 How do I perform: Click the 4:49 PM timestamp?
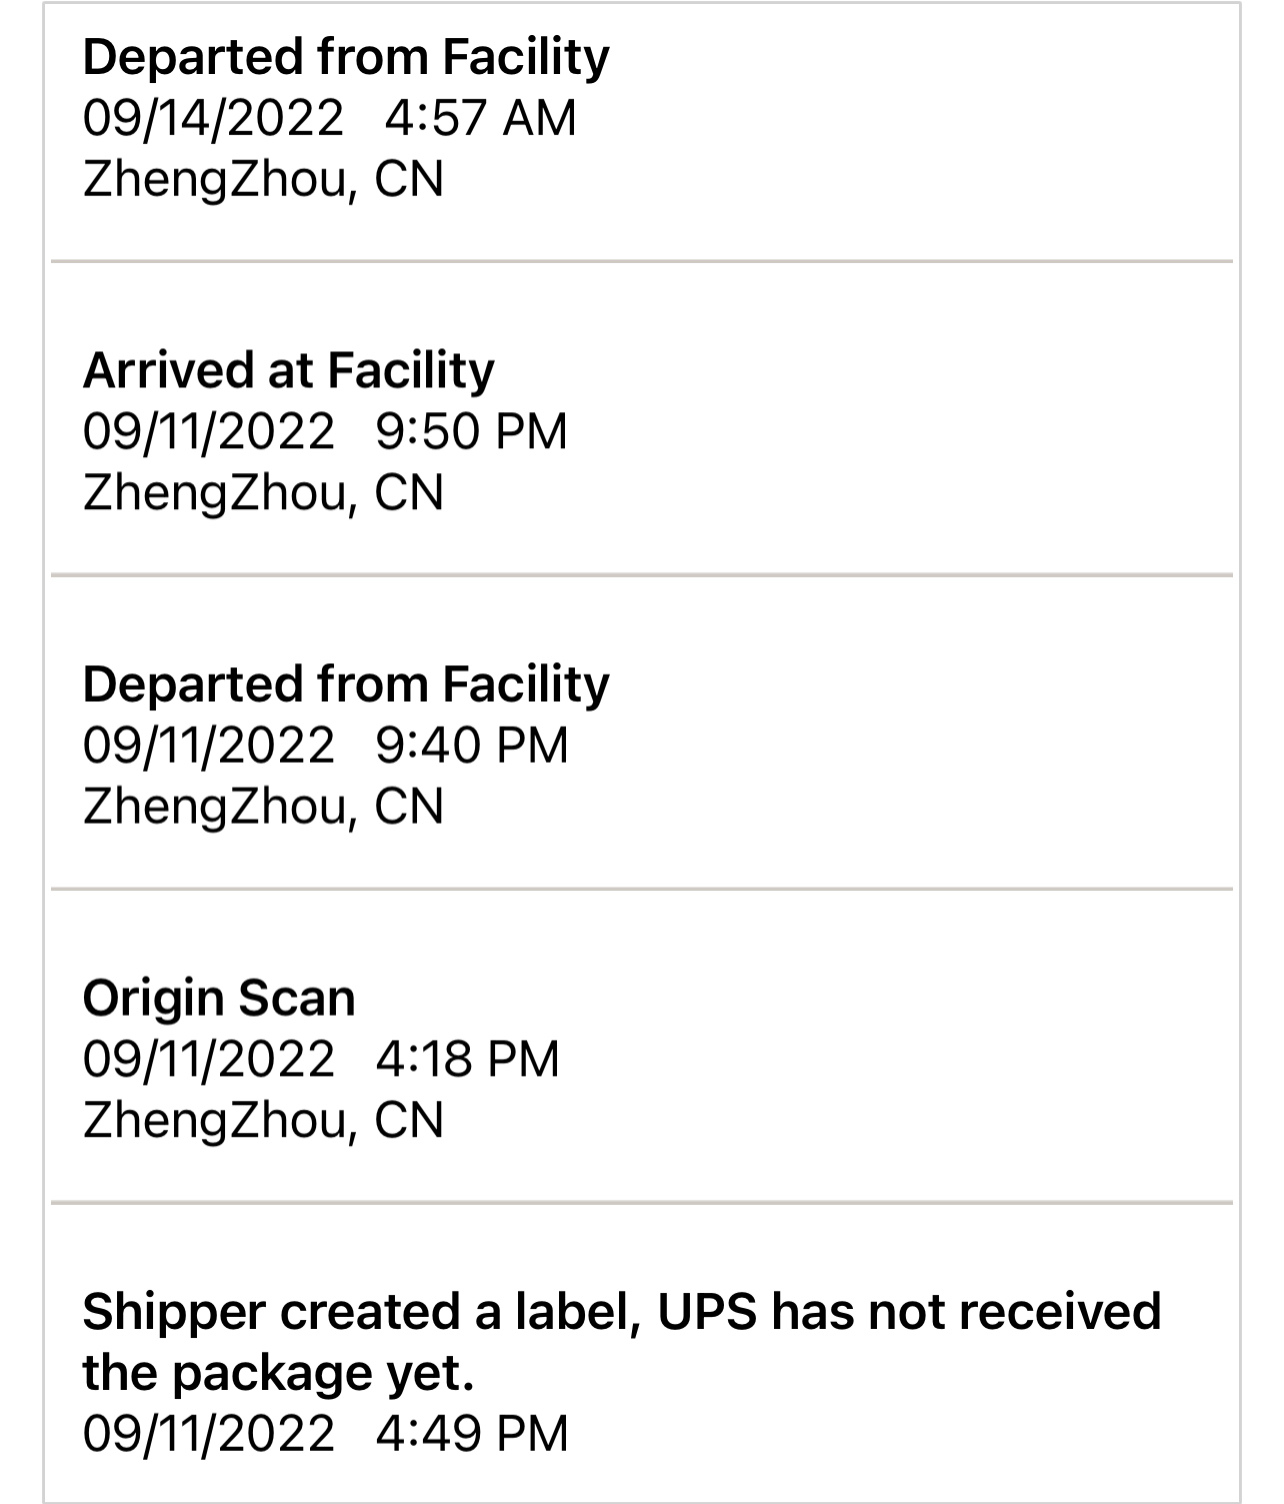pos(472,1433)
